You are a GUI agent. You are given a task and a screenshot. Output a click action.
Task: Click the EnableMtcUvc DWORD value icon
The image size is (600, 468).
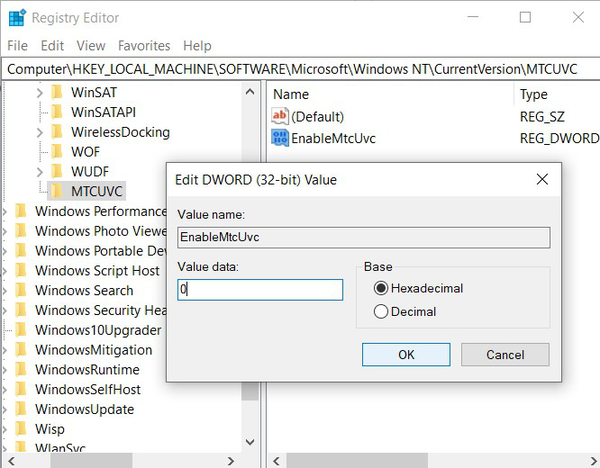click(x=280, y=138)
